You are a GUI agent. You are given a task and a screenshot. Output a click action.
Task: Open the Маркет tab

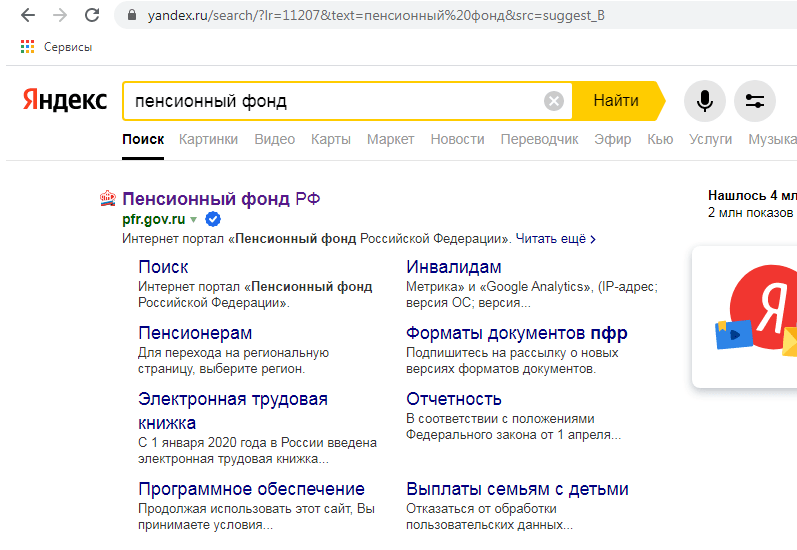click(x=390, y=139)
